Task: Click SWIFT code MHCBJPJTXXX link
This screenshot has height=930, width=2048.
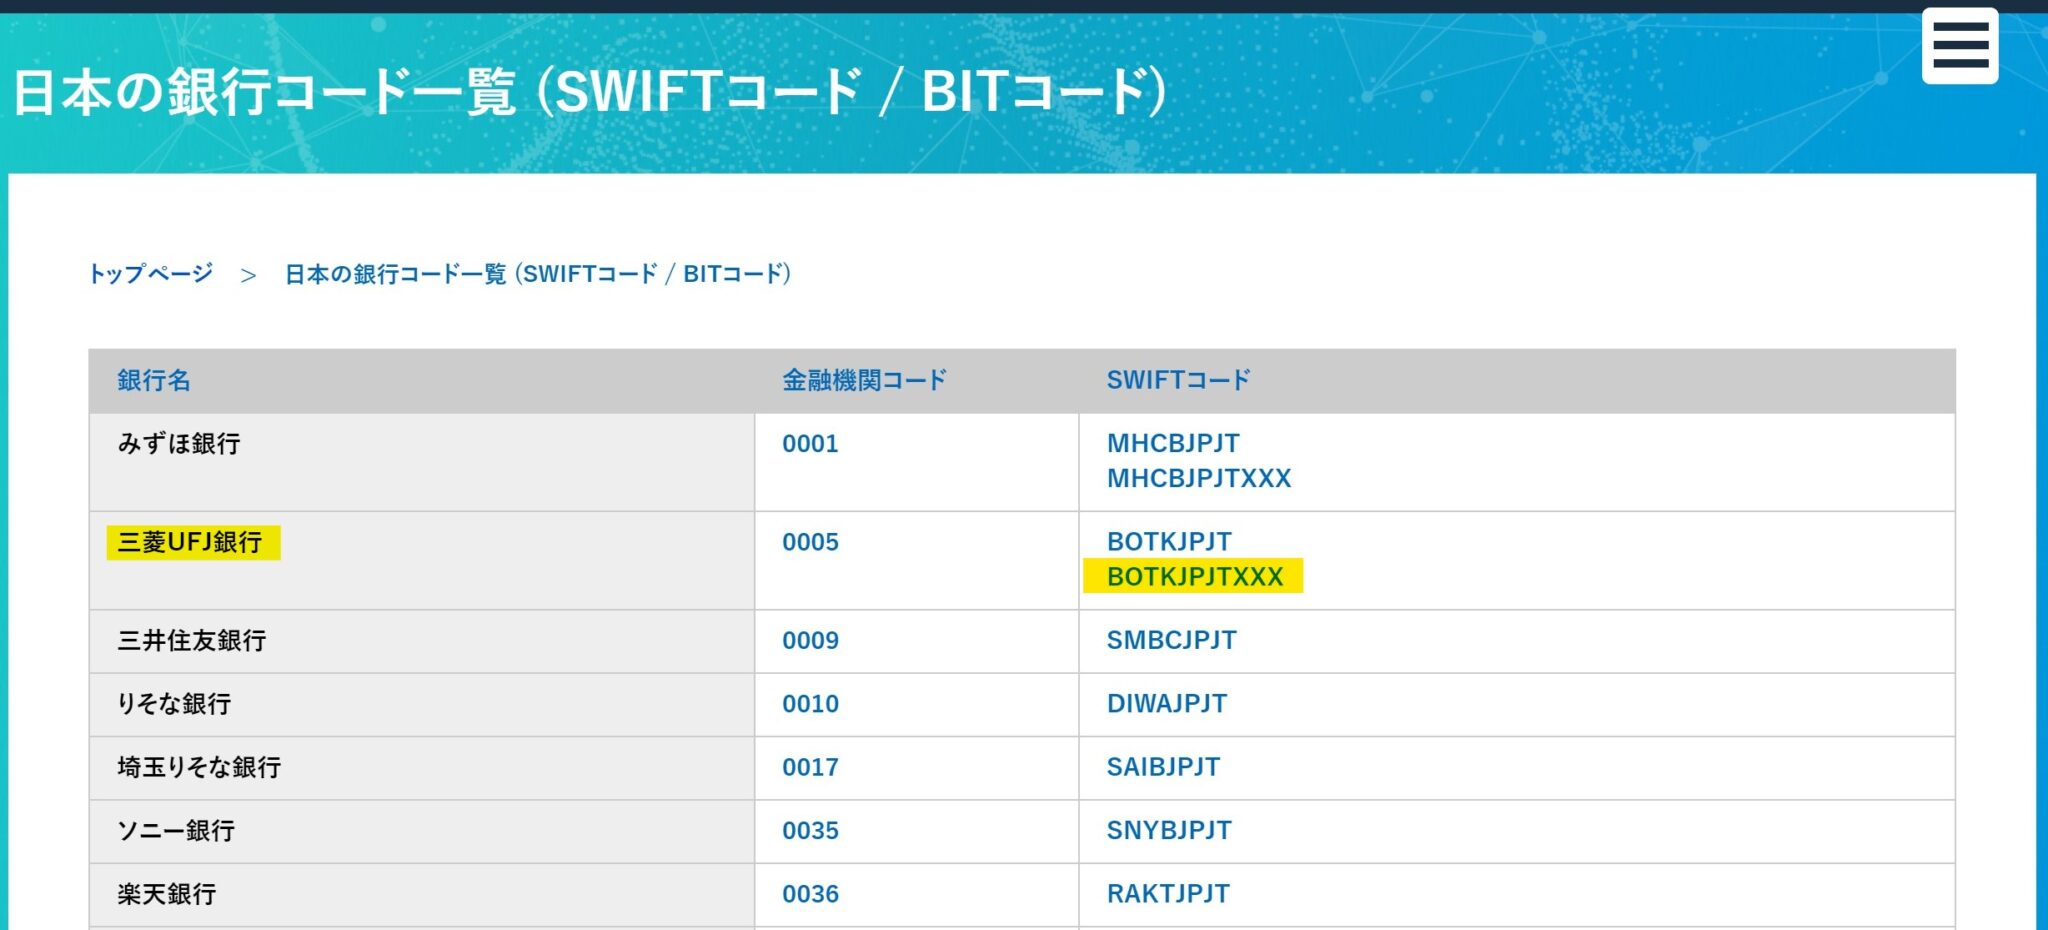Action: tap(1196, 478)
